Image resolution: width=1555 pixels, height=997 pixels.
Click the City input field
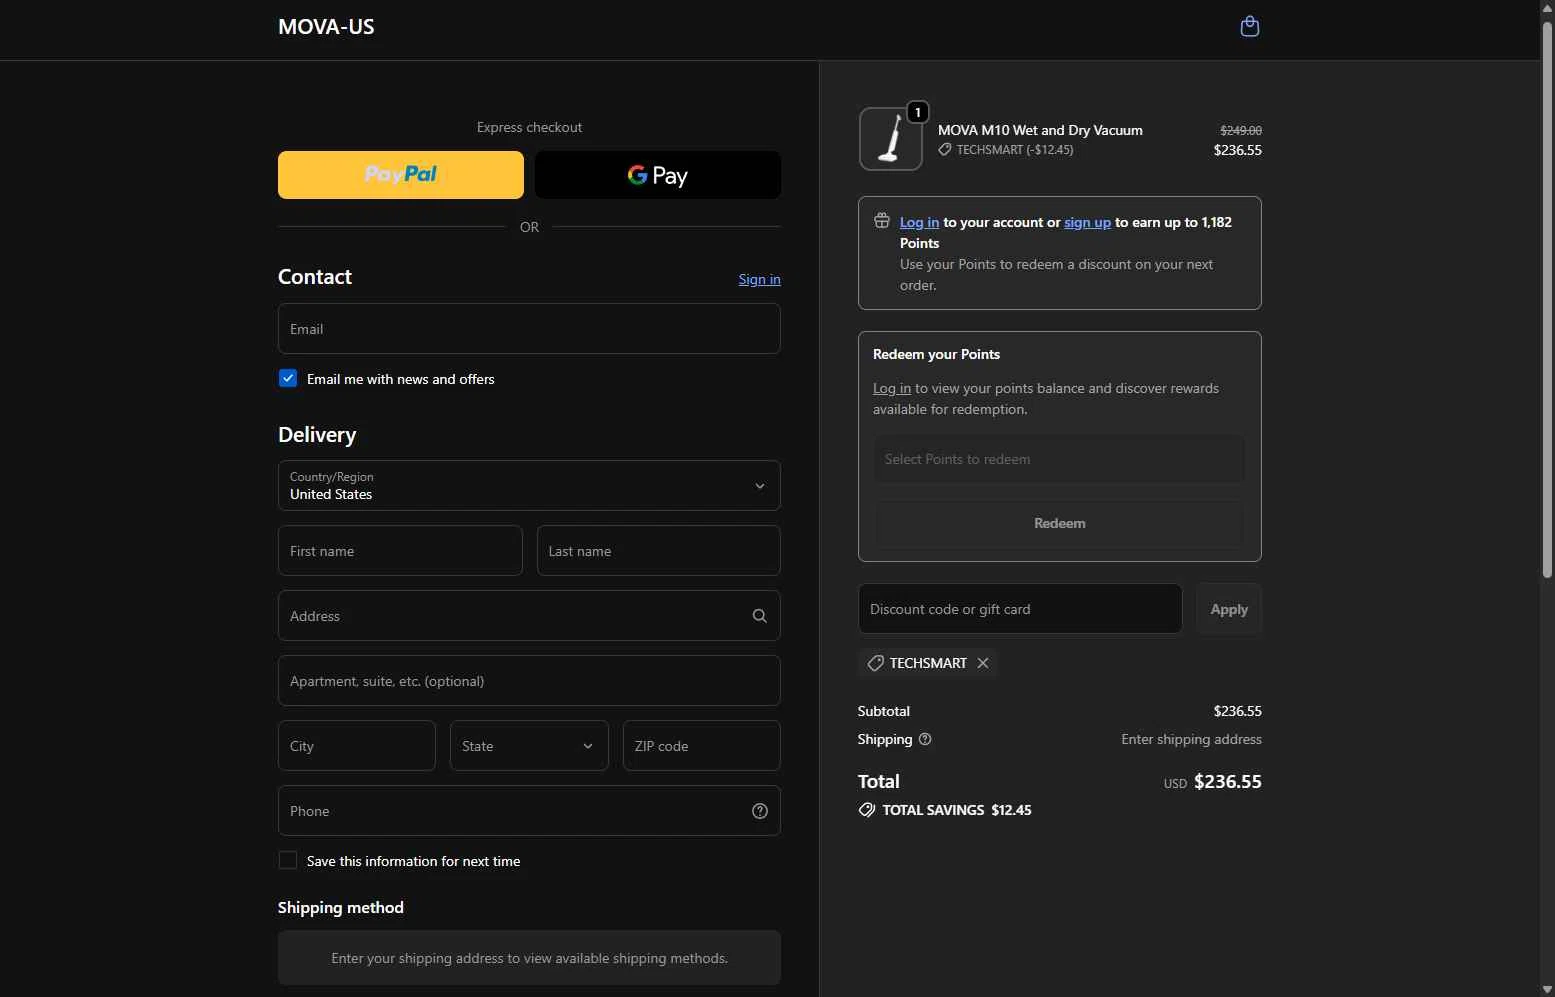pyautogui.click(x=357, y=746)
